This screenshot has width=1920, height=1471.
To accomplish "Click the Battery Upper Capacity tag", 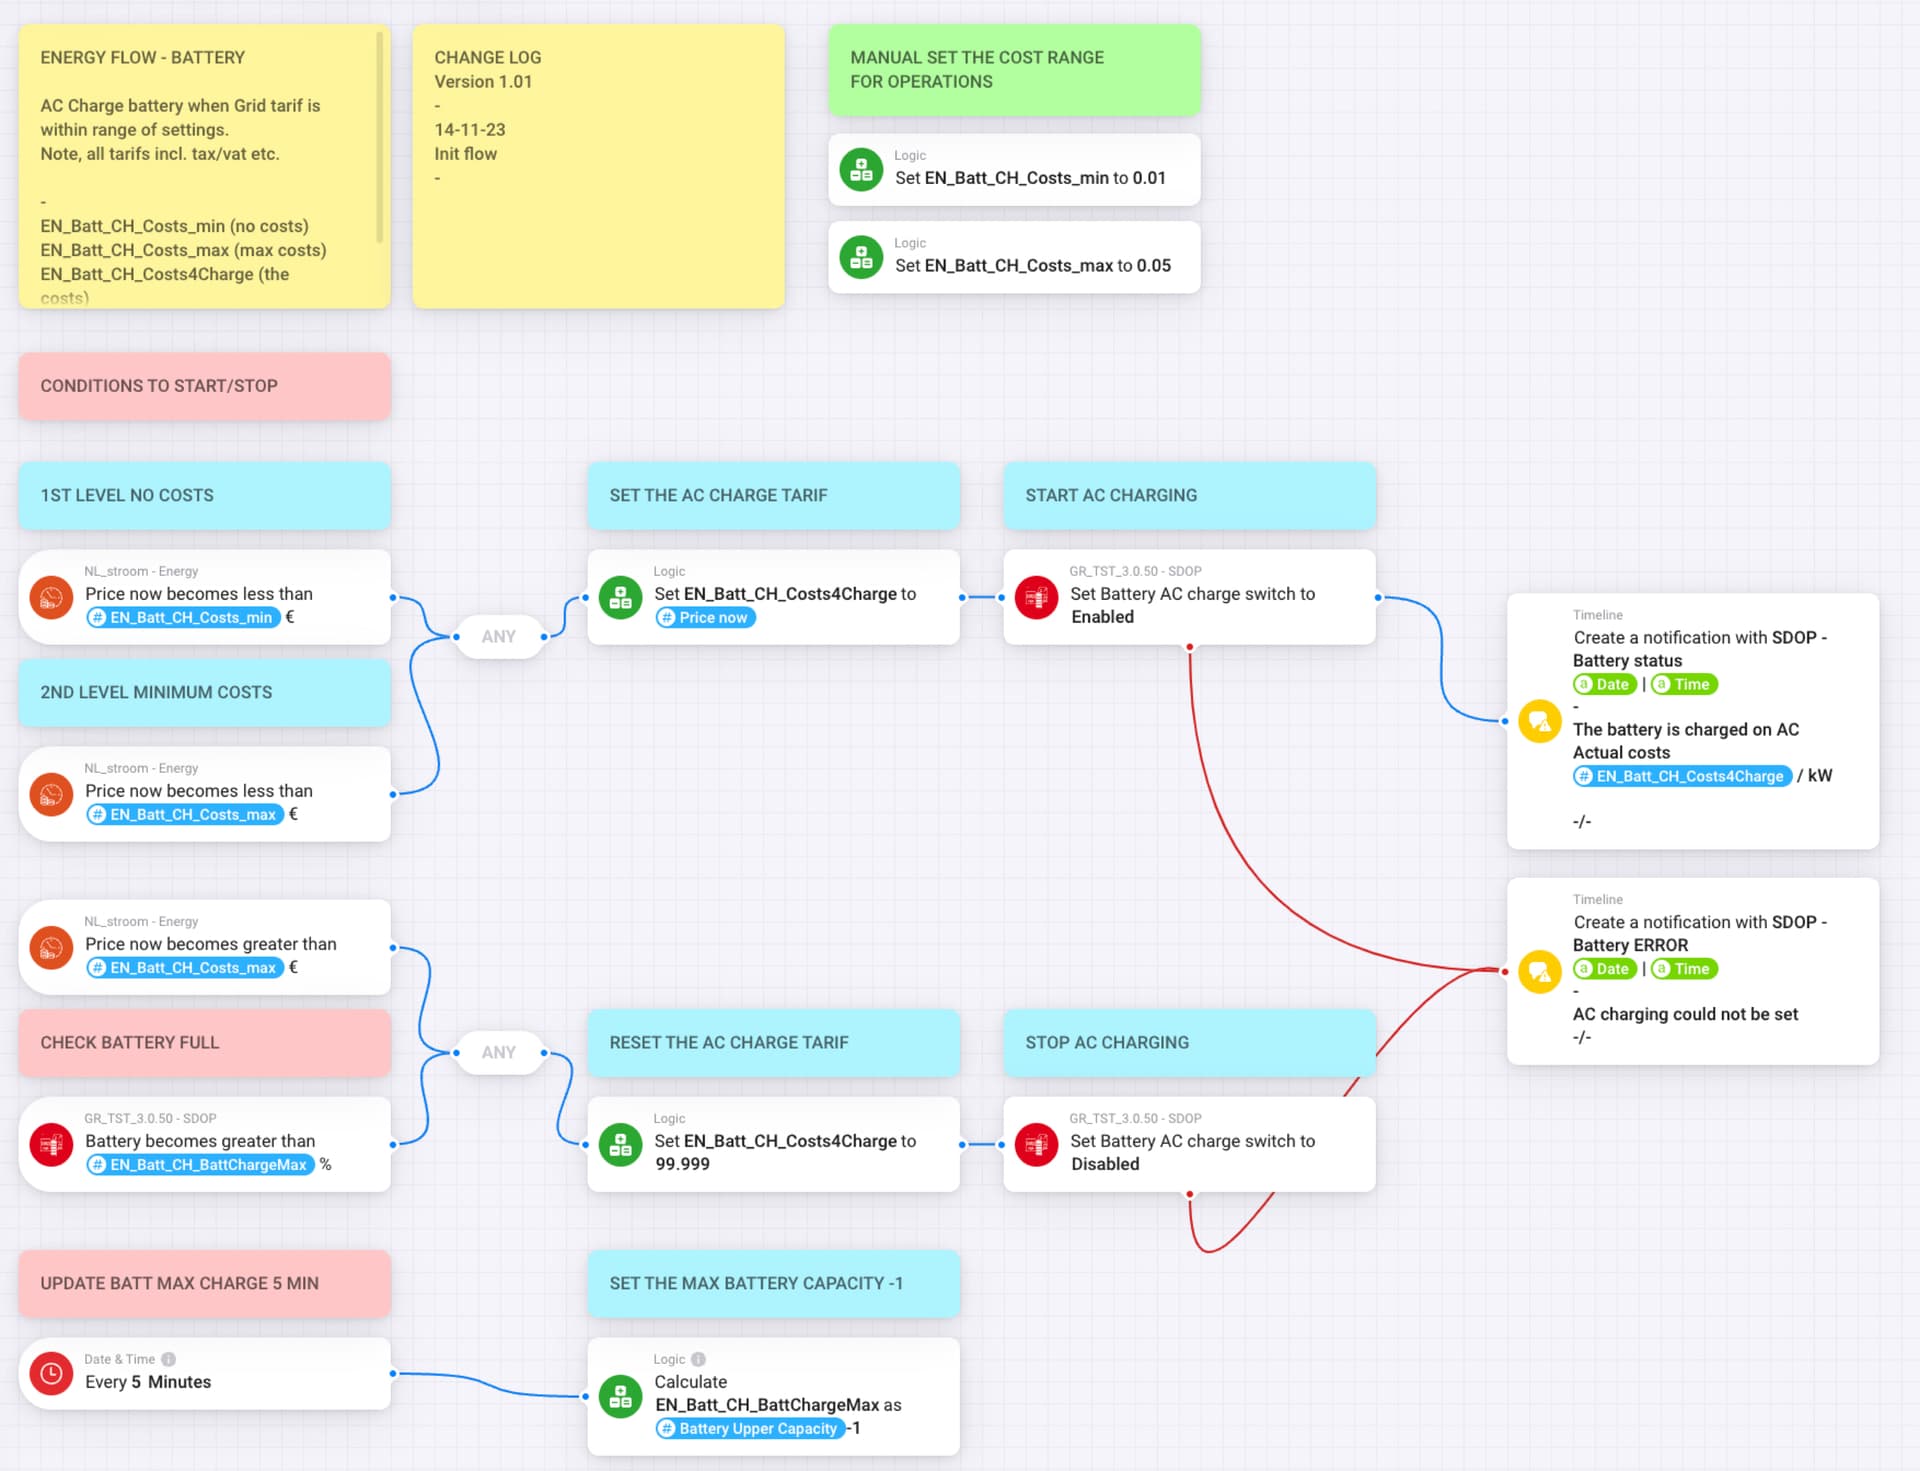I will click(x=750, y=1428).
